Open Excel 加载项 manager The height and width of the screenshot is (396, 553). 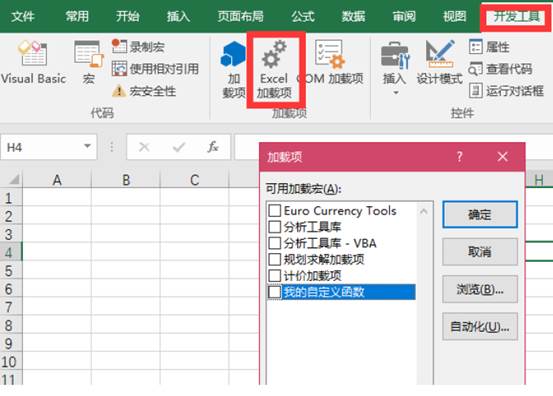point(274,69)
